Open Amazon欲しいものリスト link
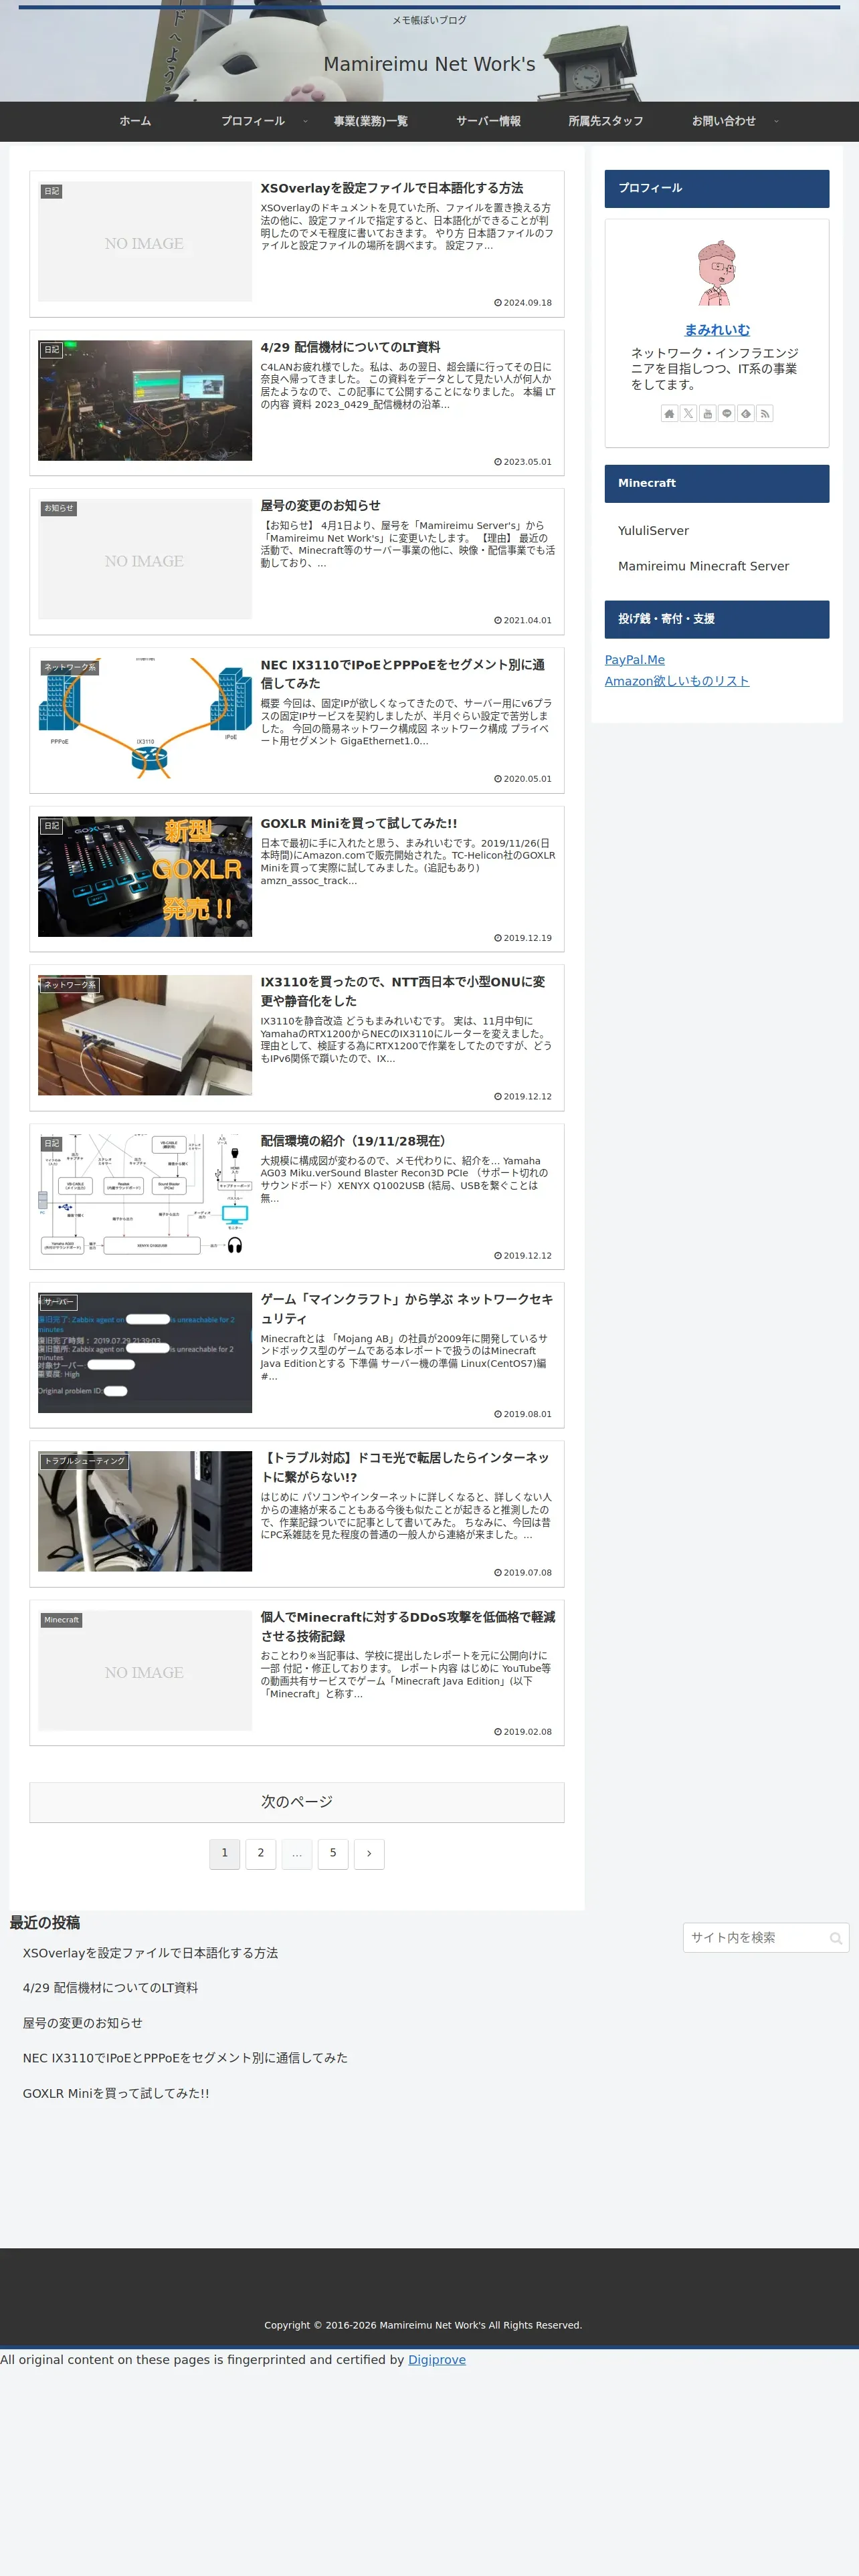This screenshot has height=2576, width=859. coord(676,681)
